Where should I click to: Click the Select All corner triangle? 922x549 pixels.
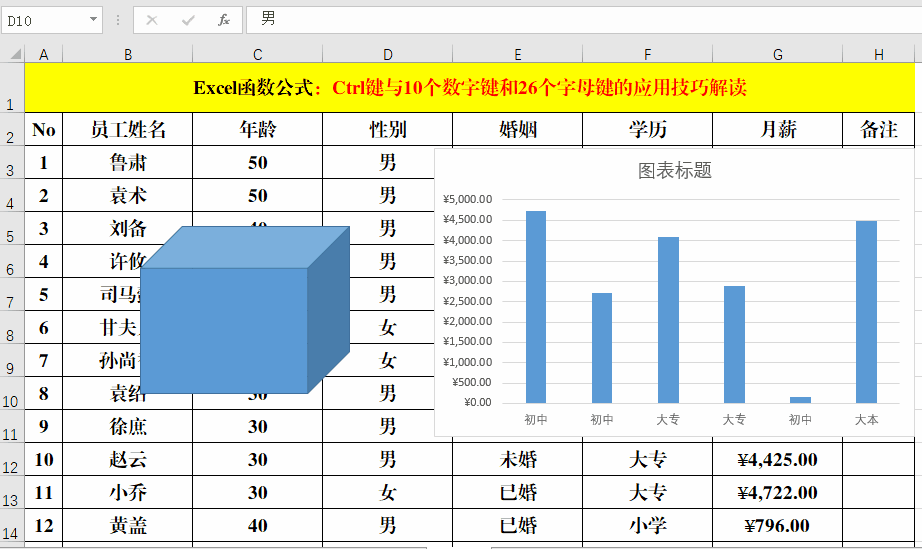click(15, 54)
